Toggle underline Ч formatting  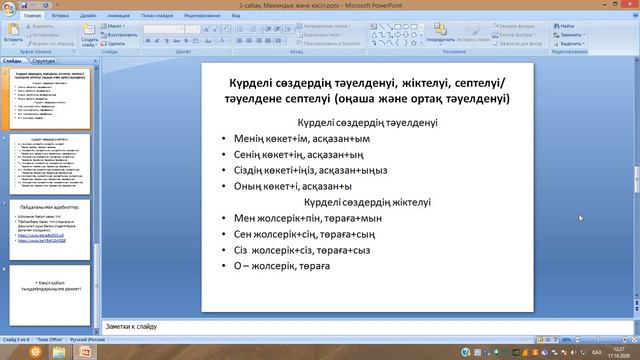[x=167, y=41]
